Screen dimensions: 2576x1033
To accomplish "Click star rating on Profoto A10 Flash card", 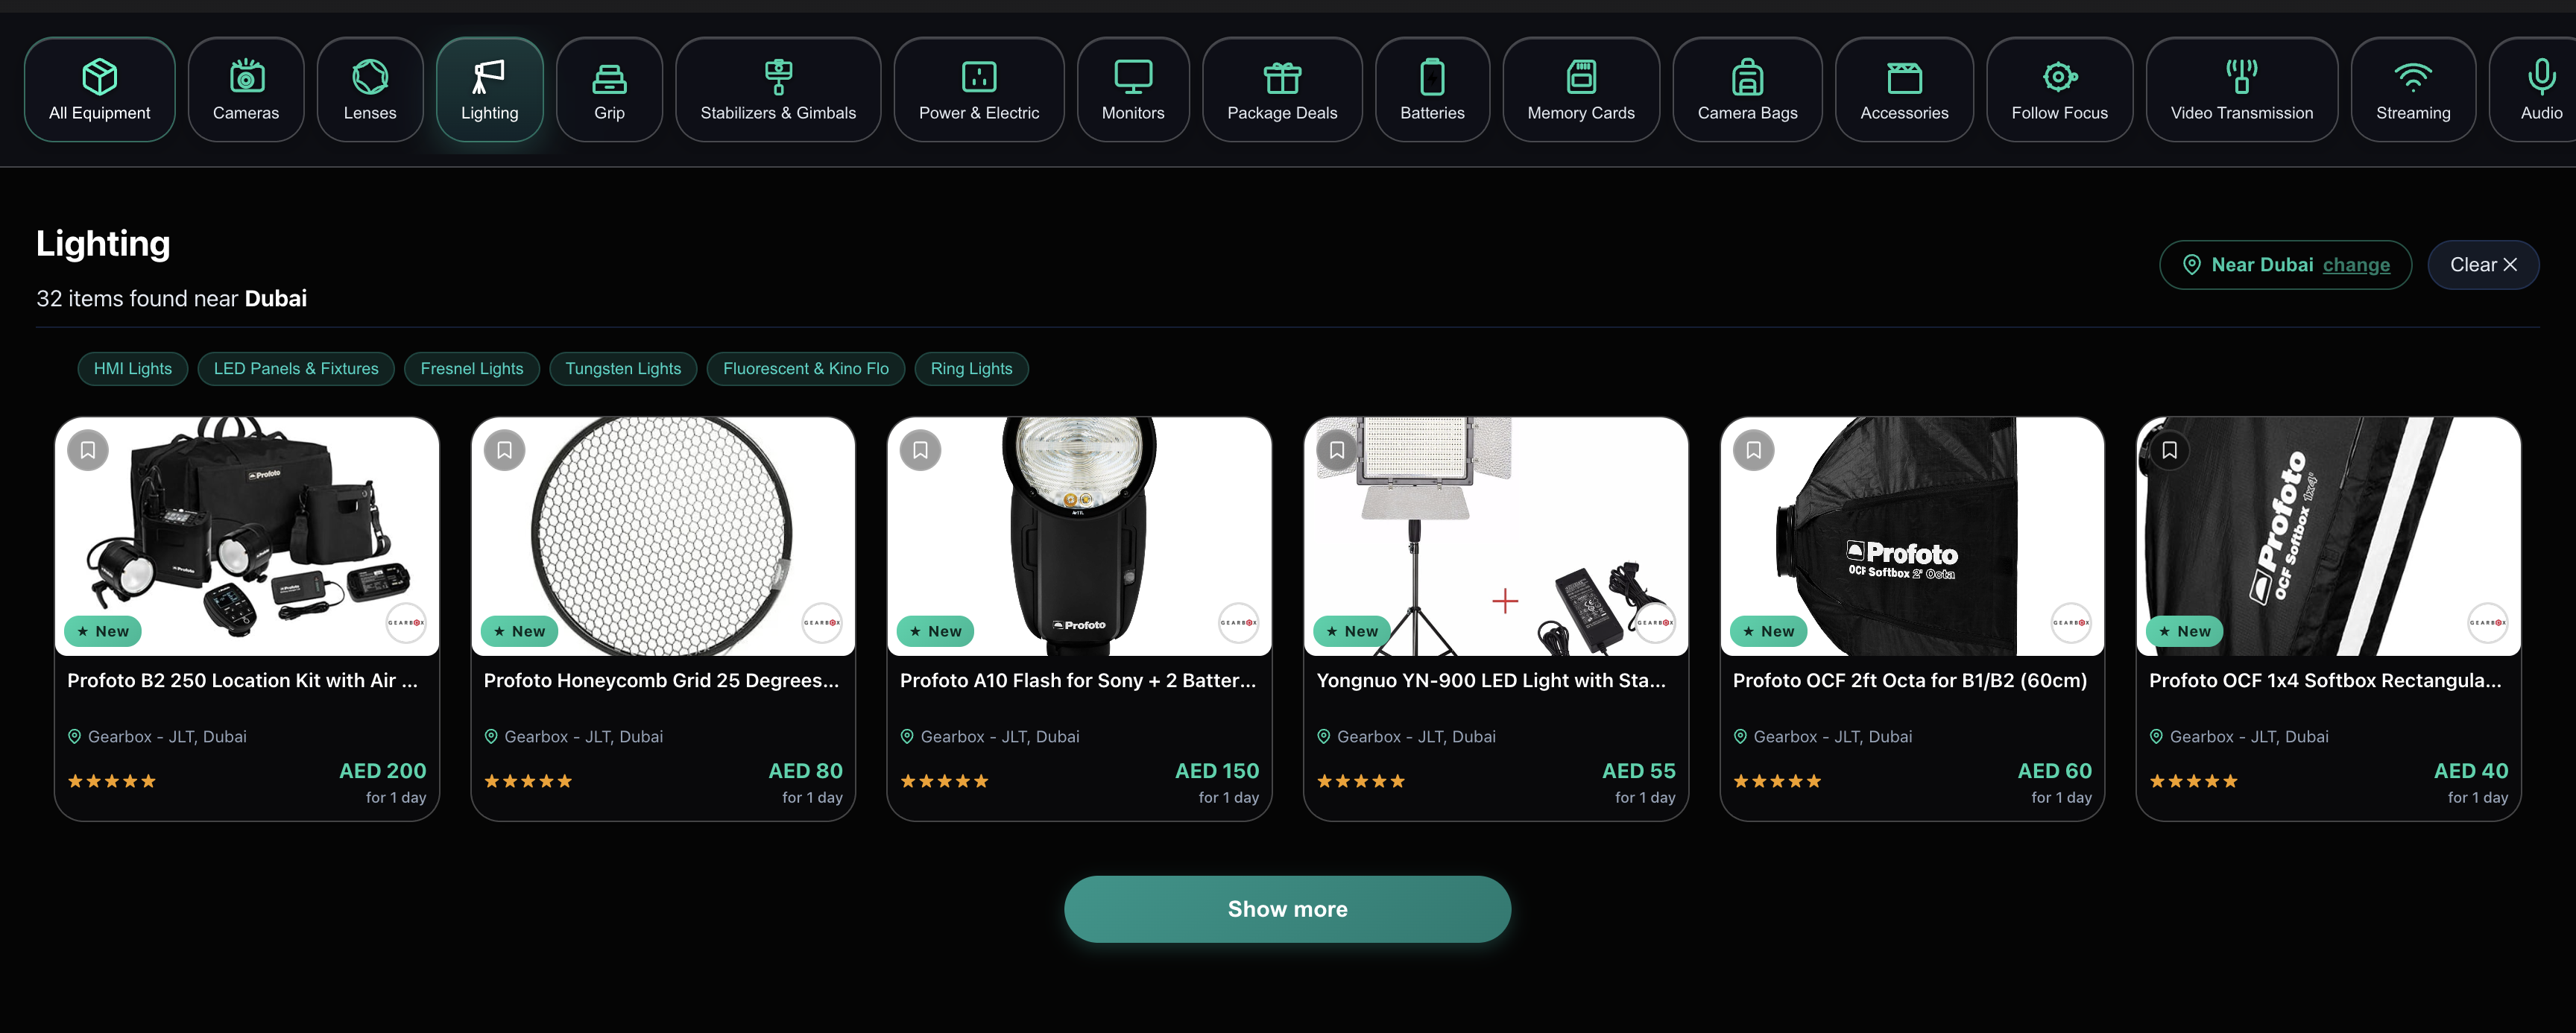I will pyautogui.click(x=944, y=781).
